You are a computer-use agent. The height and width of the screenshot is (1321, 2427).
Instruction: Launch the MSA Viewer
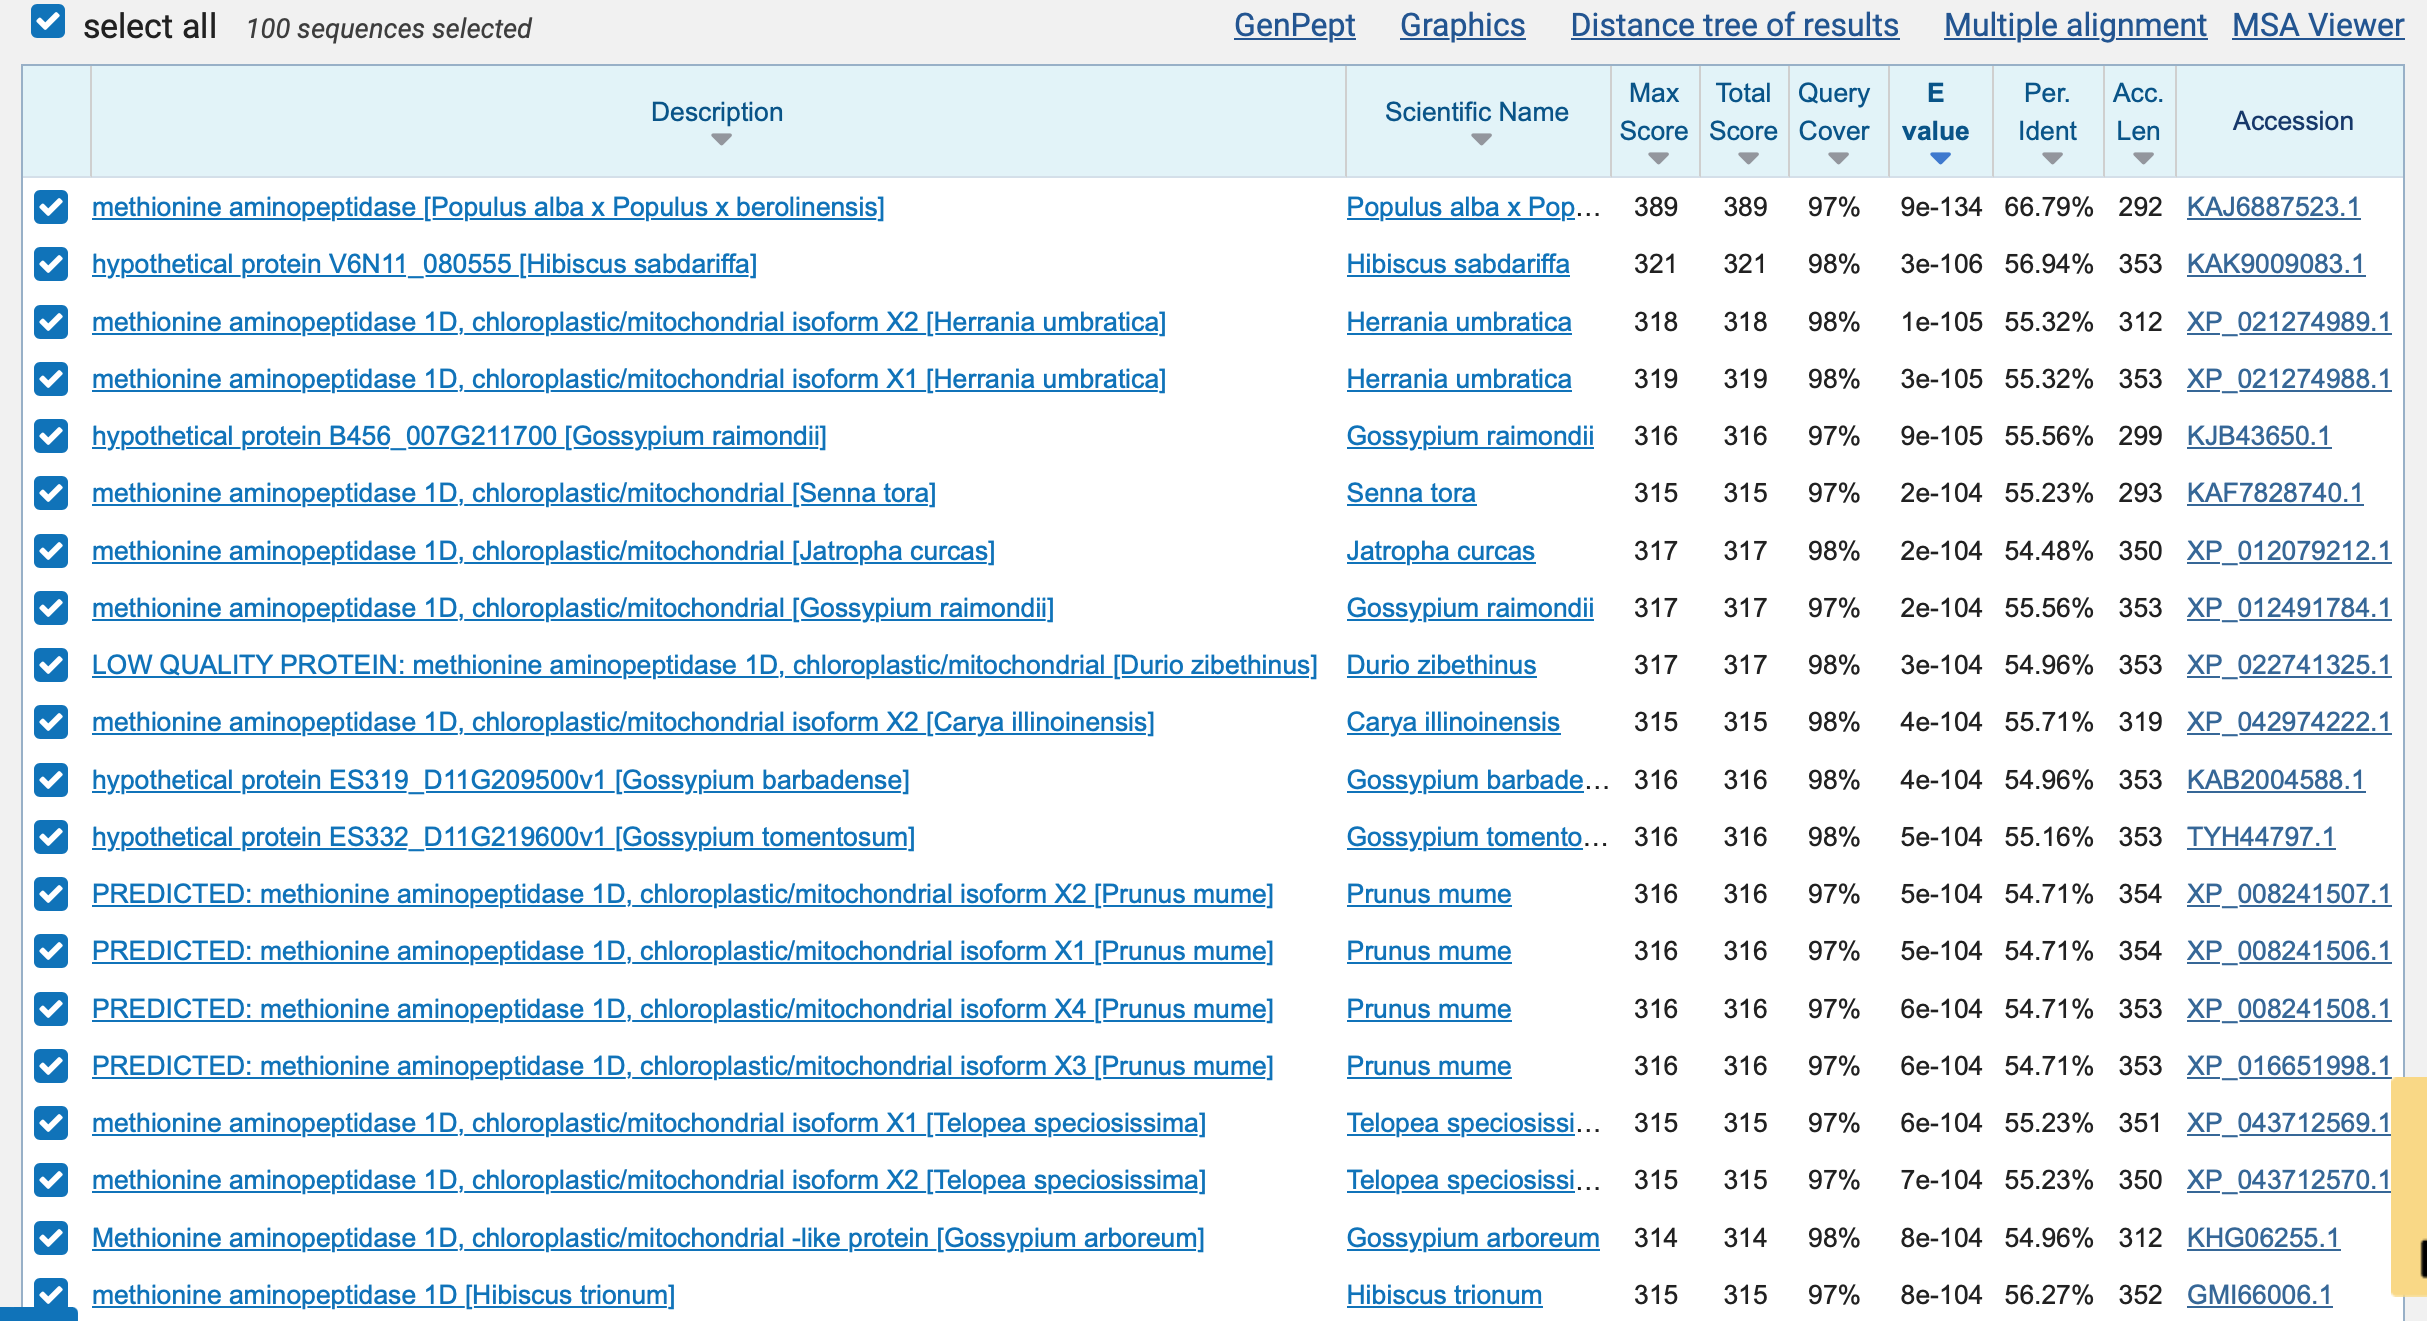(2317, 25)
